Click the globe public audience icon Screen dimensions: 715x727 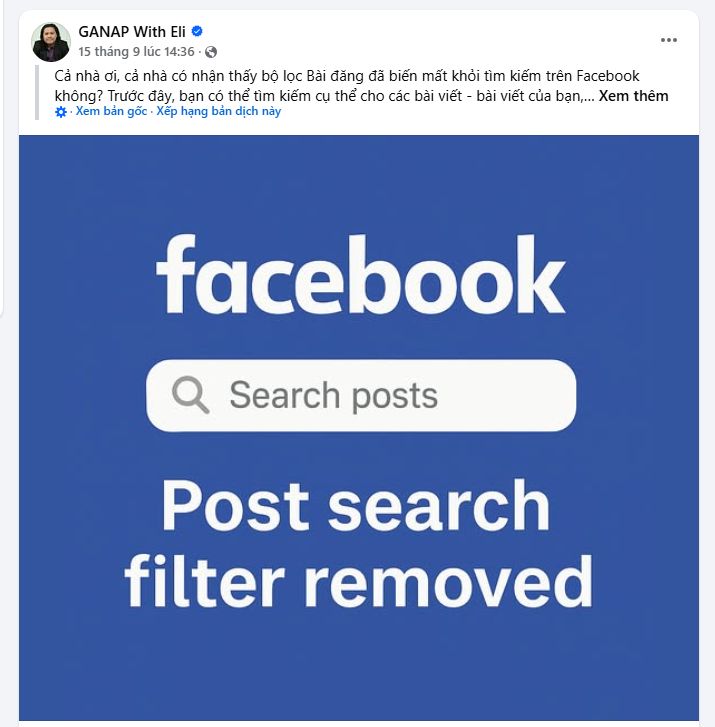211,52
